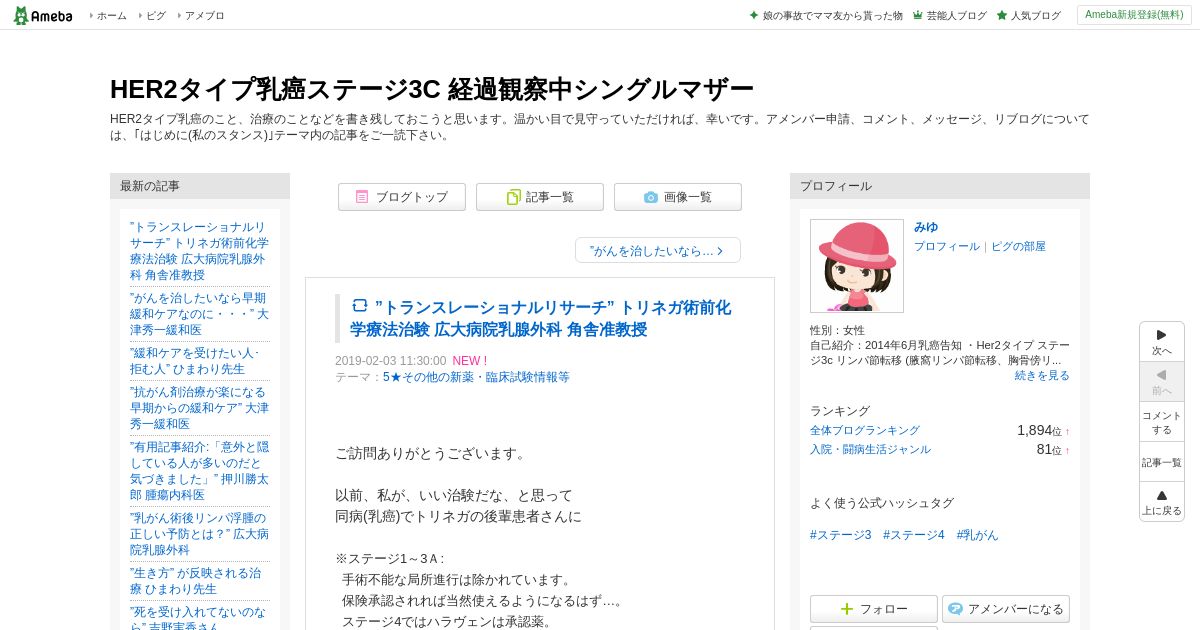
Task: Click the chevron in the "がんを治したいなら…" button
Action: (720, 251)
